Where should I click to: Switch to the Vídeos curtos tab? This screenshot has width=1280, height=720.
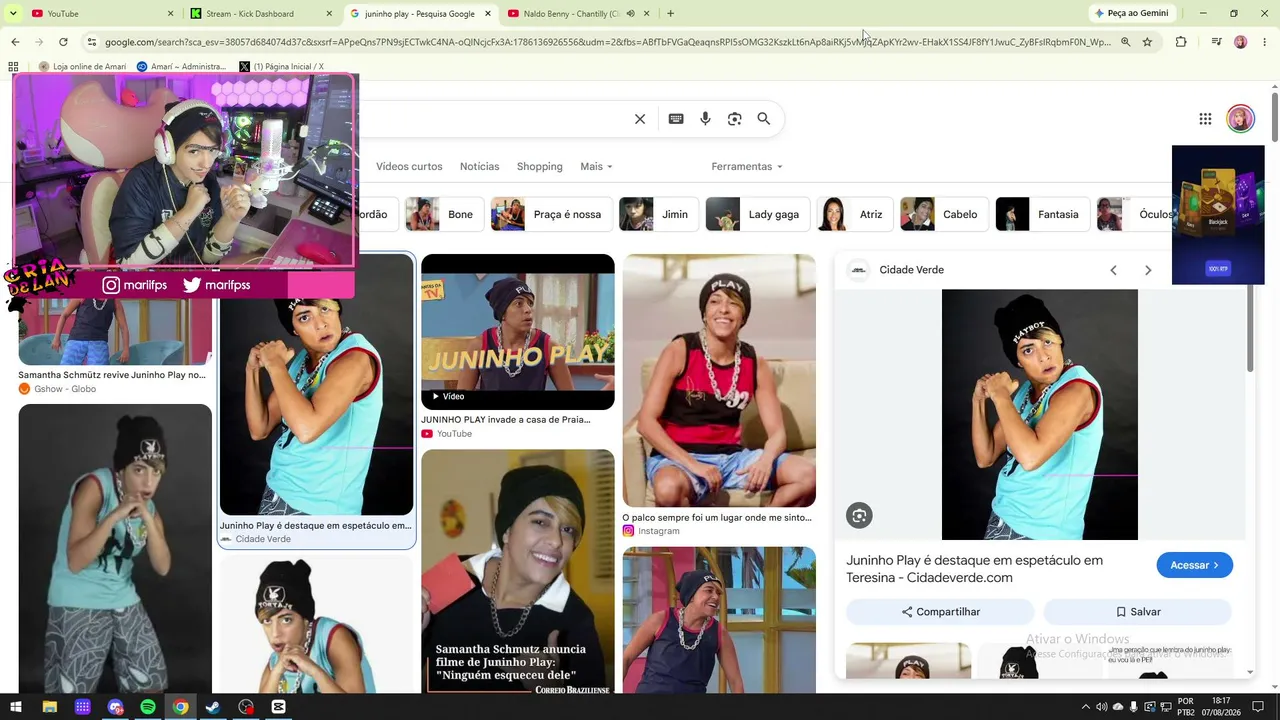409,166
